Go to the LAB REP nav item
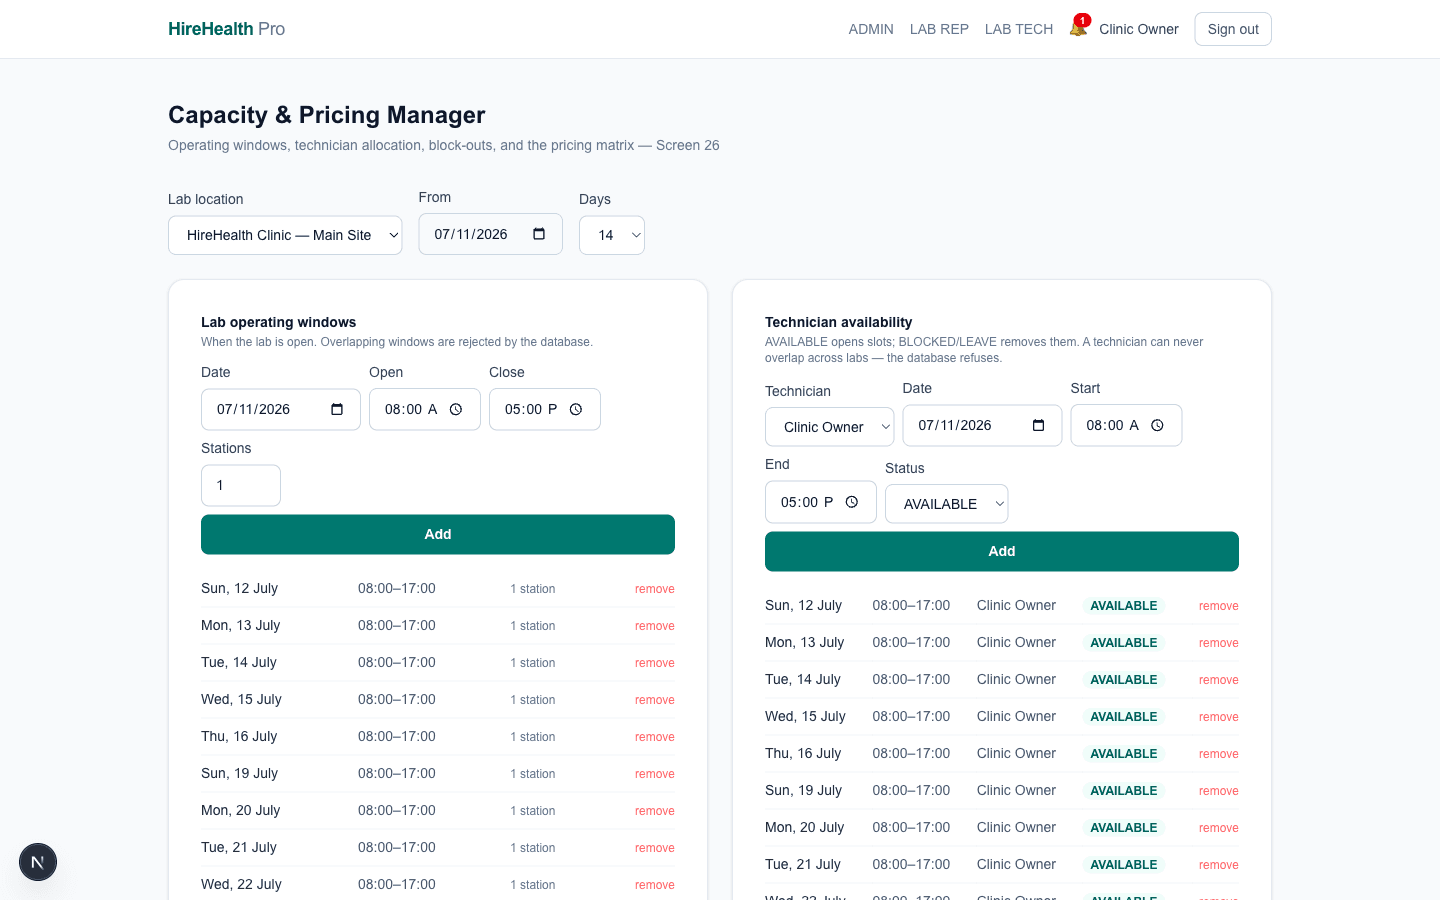 [x=939, y=29]
